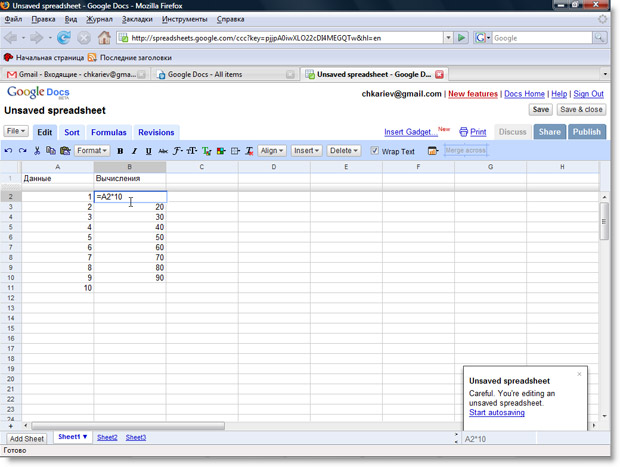The height and width of the screenshot is (467, 620).
Task: Click the vertical scrollbar thumb
Action: click(604, 221)
